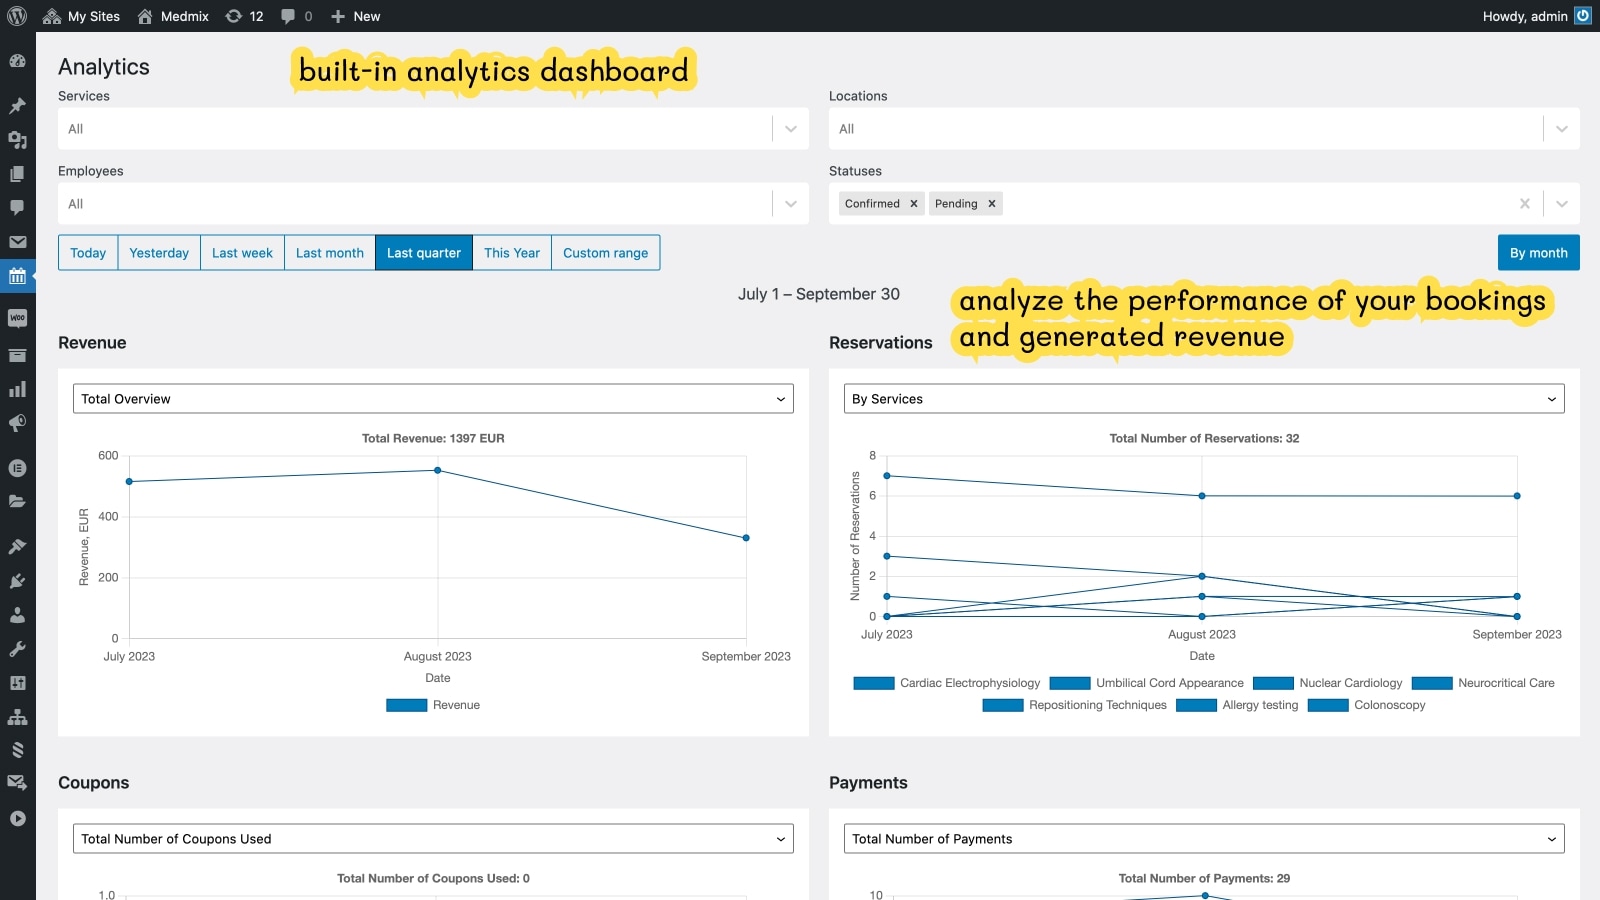Click the WordPress logo in admin bar

17,16
